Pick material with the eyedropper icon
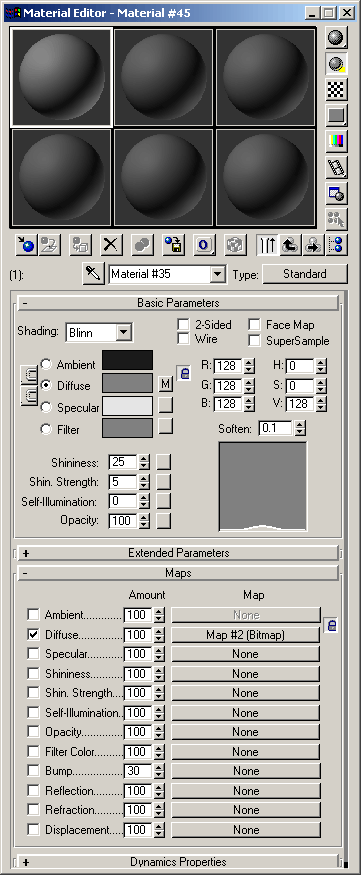The image size is (361, 875). [93, 273]
